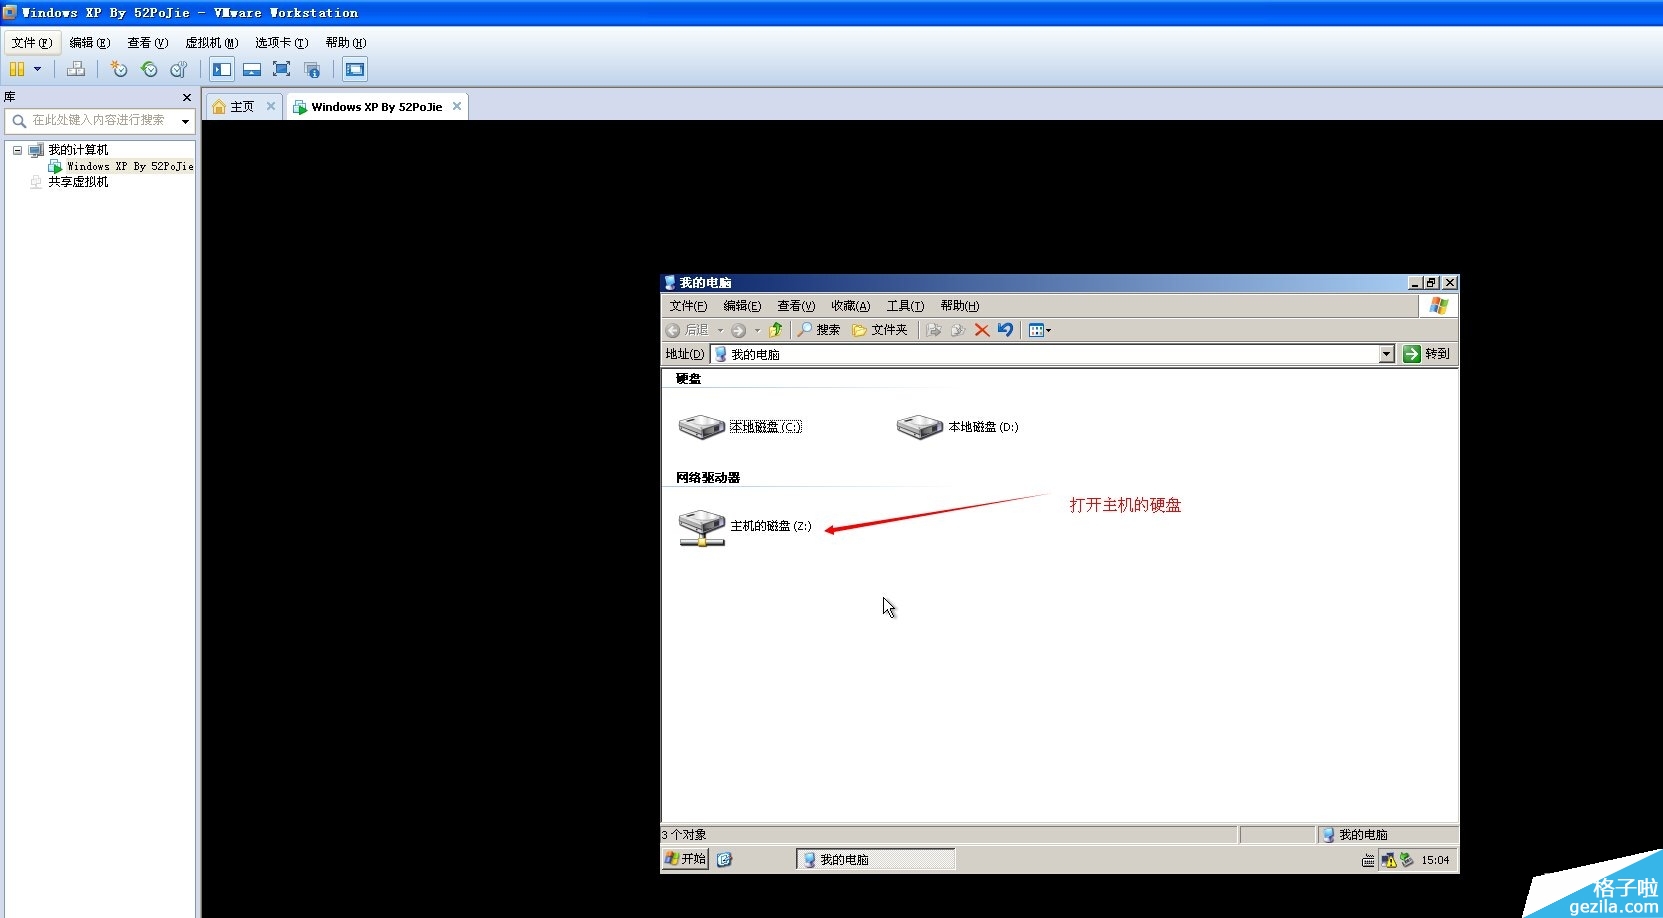This screenshot has height=918, width=1663.
Task: Click the Copy To toolbar icon
Action: [x=958, y=330]
